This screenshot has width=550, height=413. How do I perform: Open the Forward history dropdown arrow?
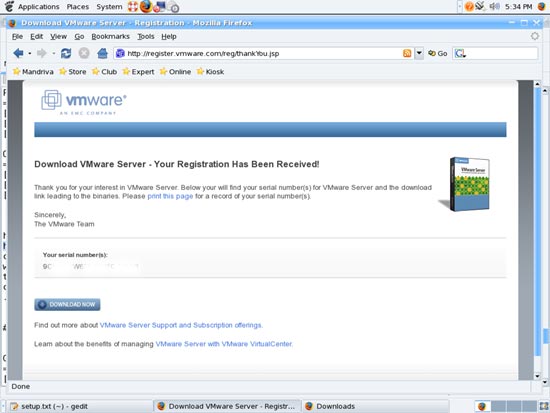(x=54, y=54)
